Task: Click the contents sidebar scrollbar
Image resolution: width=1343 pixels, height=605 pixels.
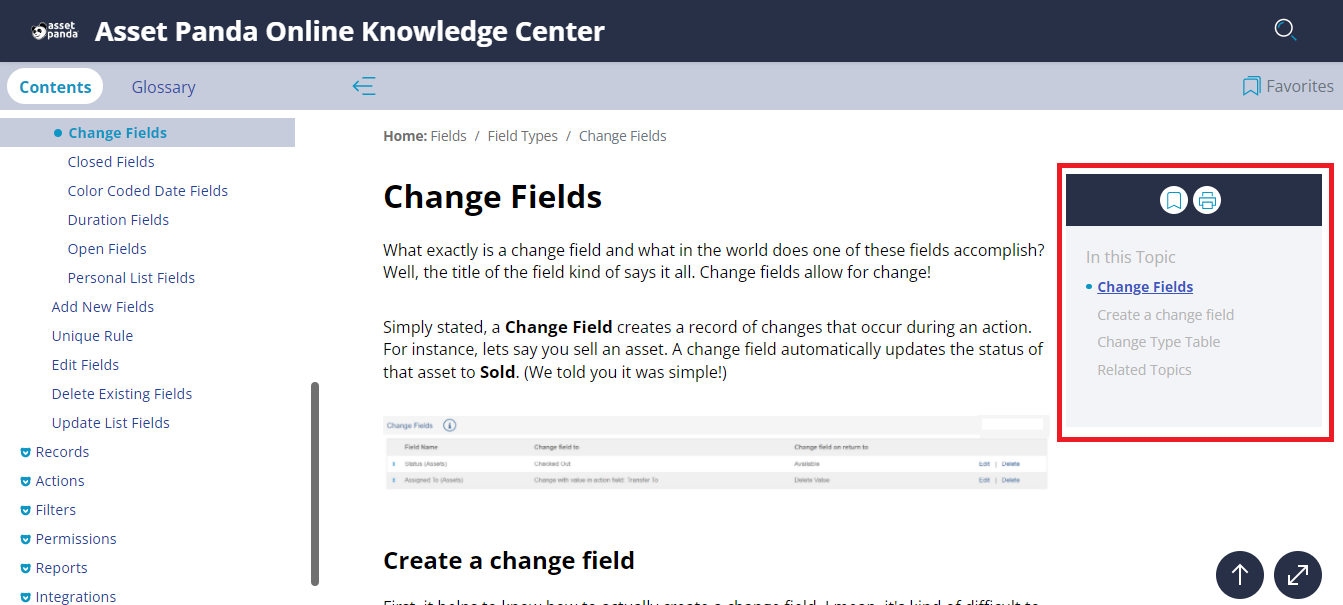Action: click(315, 483)
